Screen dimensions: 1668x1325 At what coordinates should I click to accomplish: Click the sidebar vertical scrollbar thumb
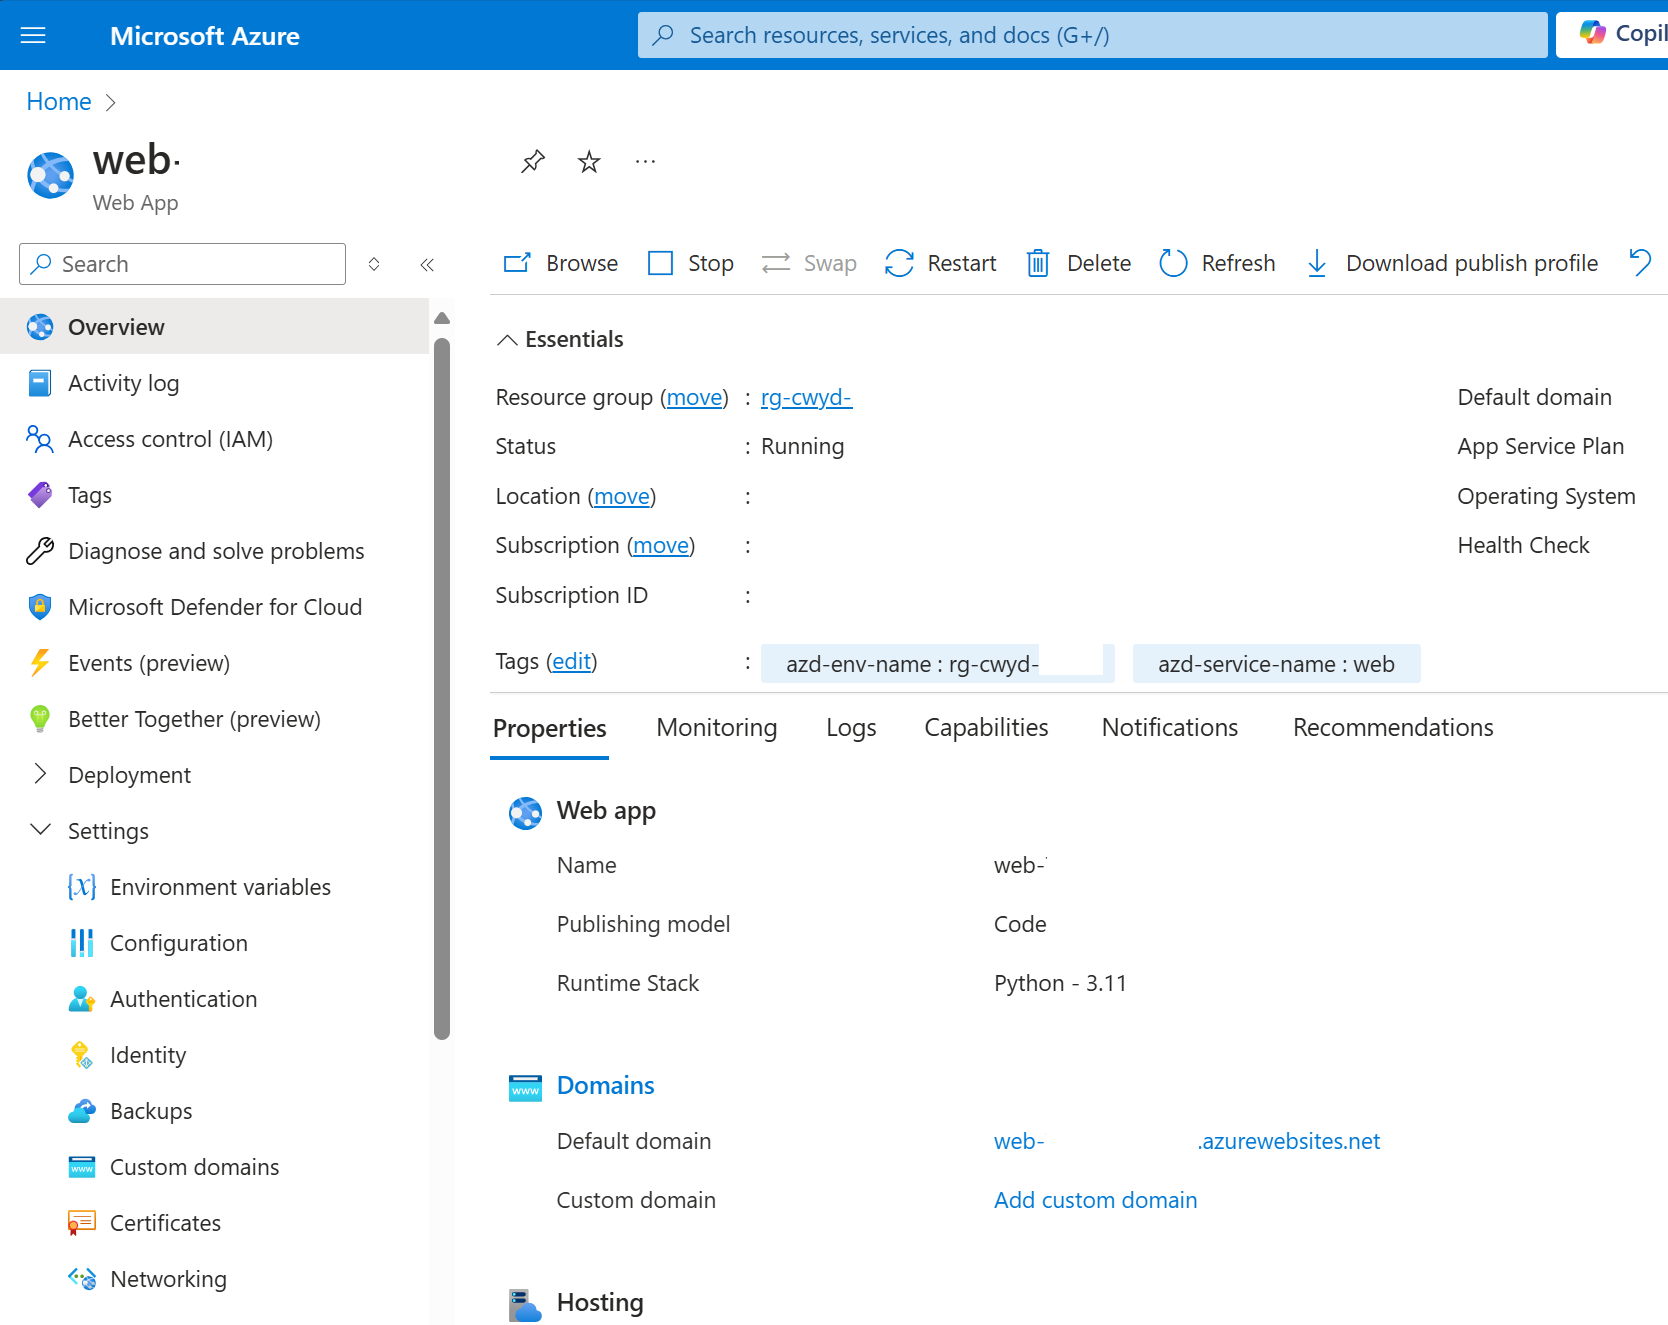click(x=442, y=689)
